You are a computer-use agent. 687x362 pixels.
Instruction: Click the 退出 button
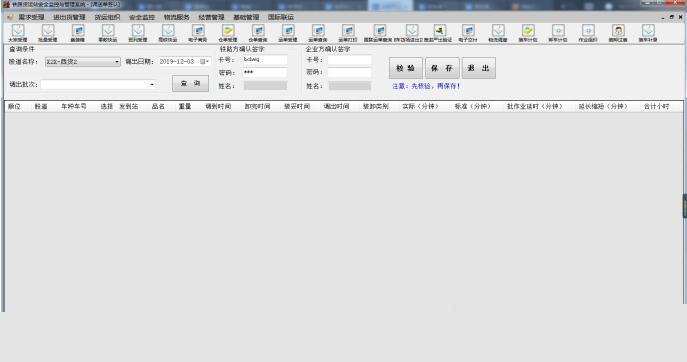point(479,68)
